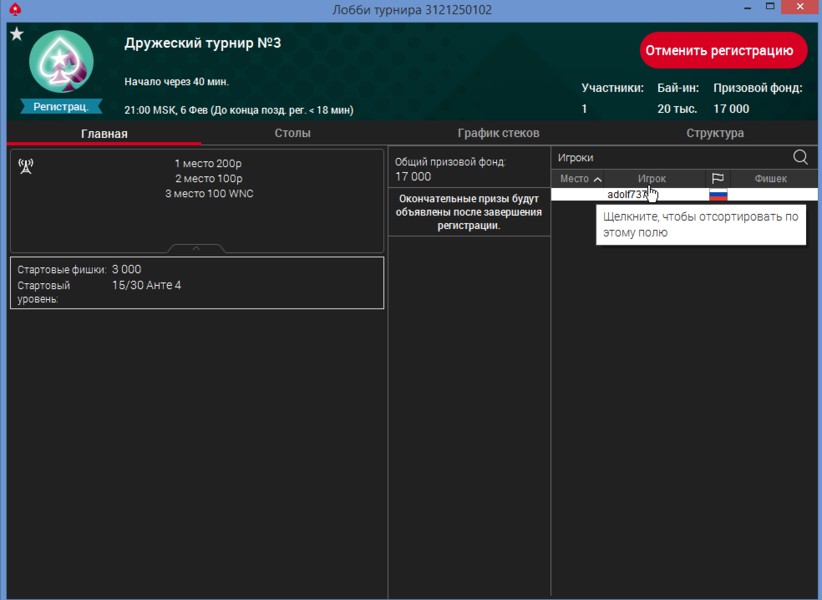Click the Russian flag next to adolf737
The image size is (822, 600).
[717, 195]
